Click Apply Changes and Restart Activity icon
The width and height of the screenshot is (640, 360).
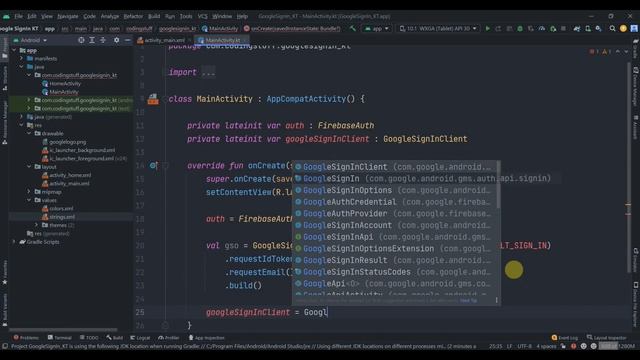[498, 29]
